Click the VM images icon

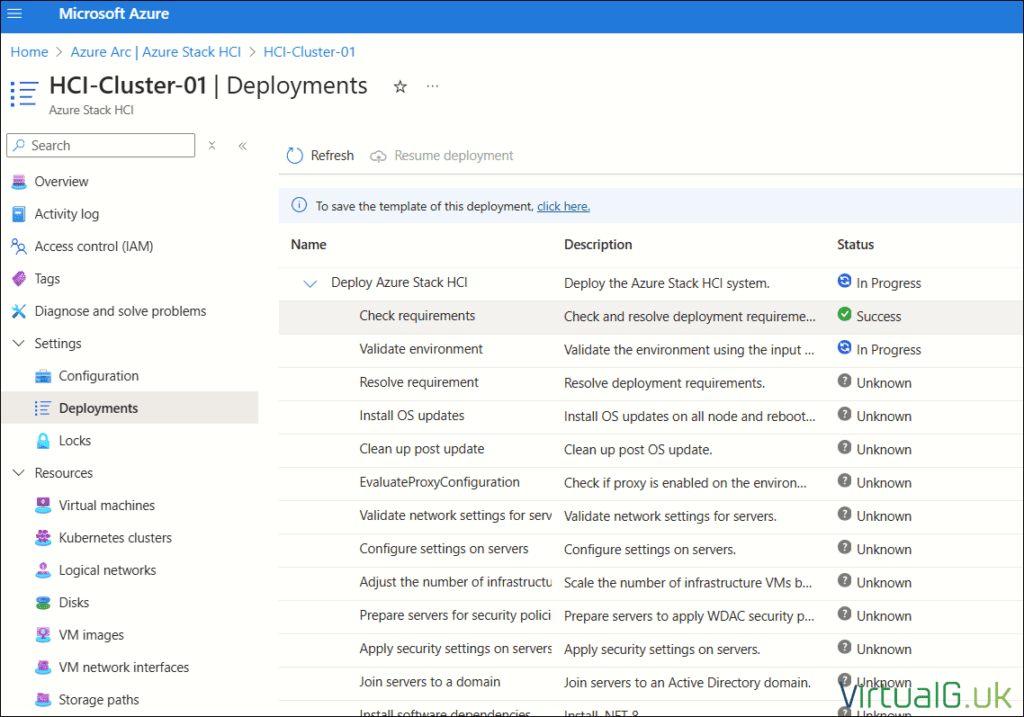tap(43, 635)
